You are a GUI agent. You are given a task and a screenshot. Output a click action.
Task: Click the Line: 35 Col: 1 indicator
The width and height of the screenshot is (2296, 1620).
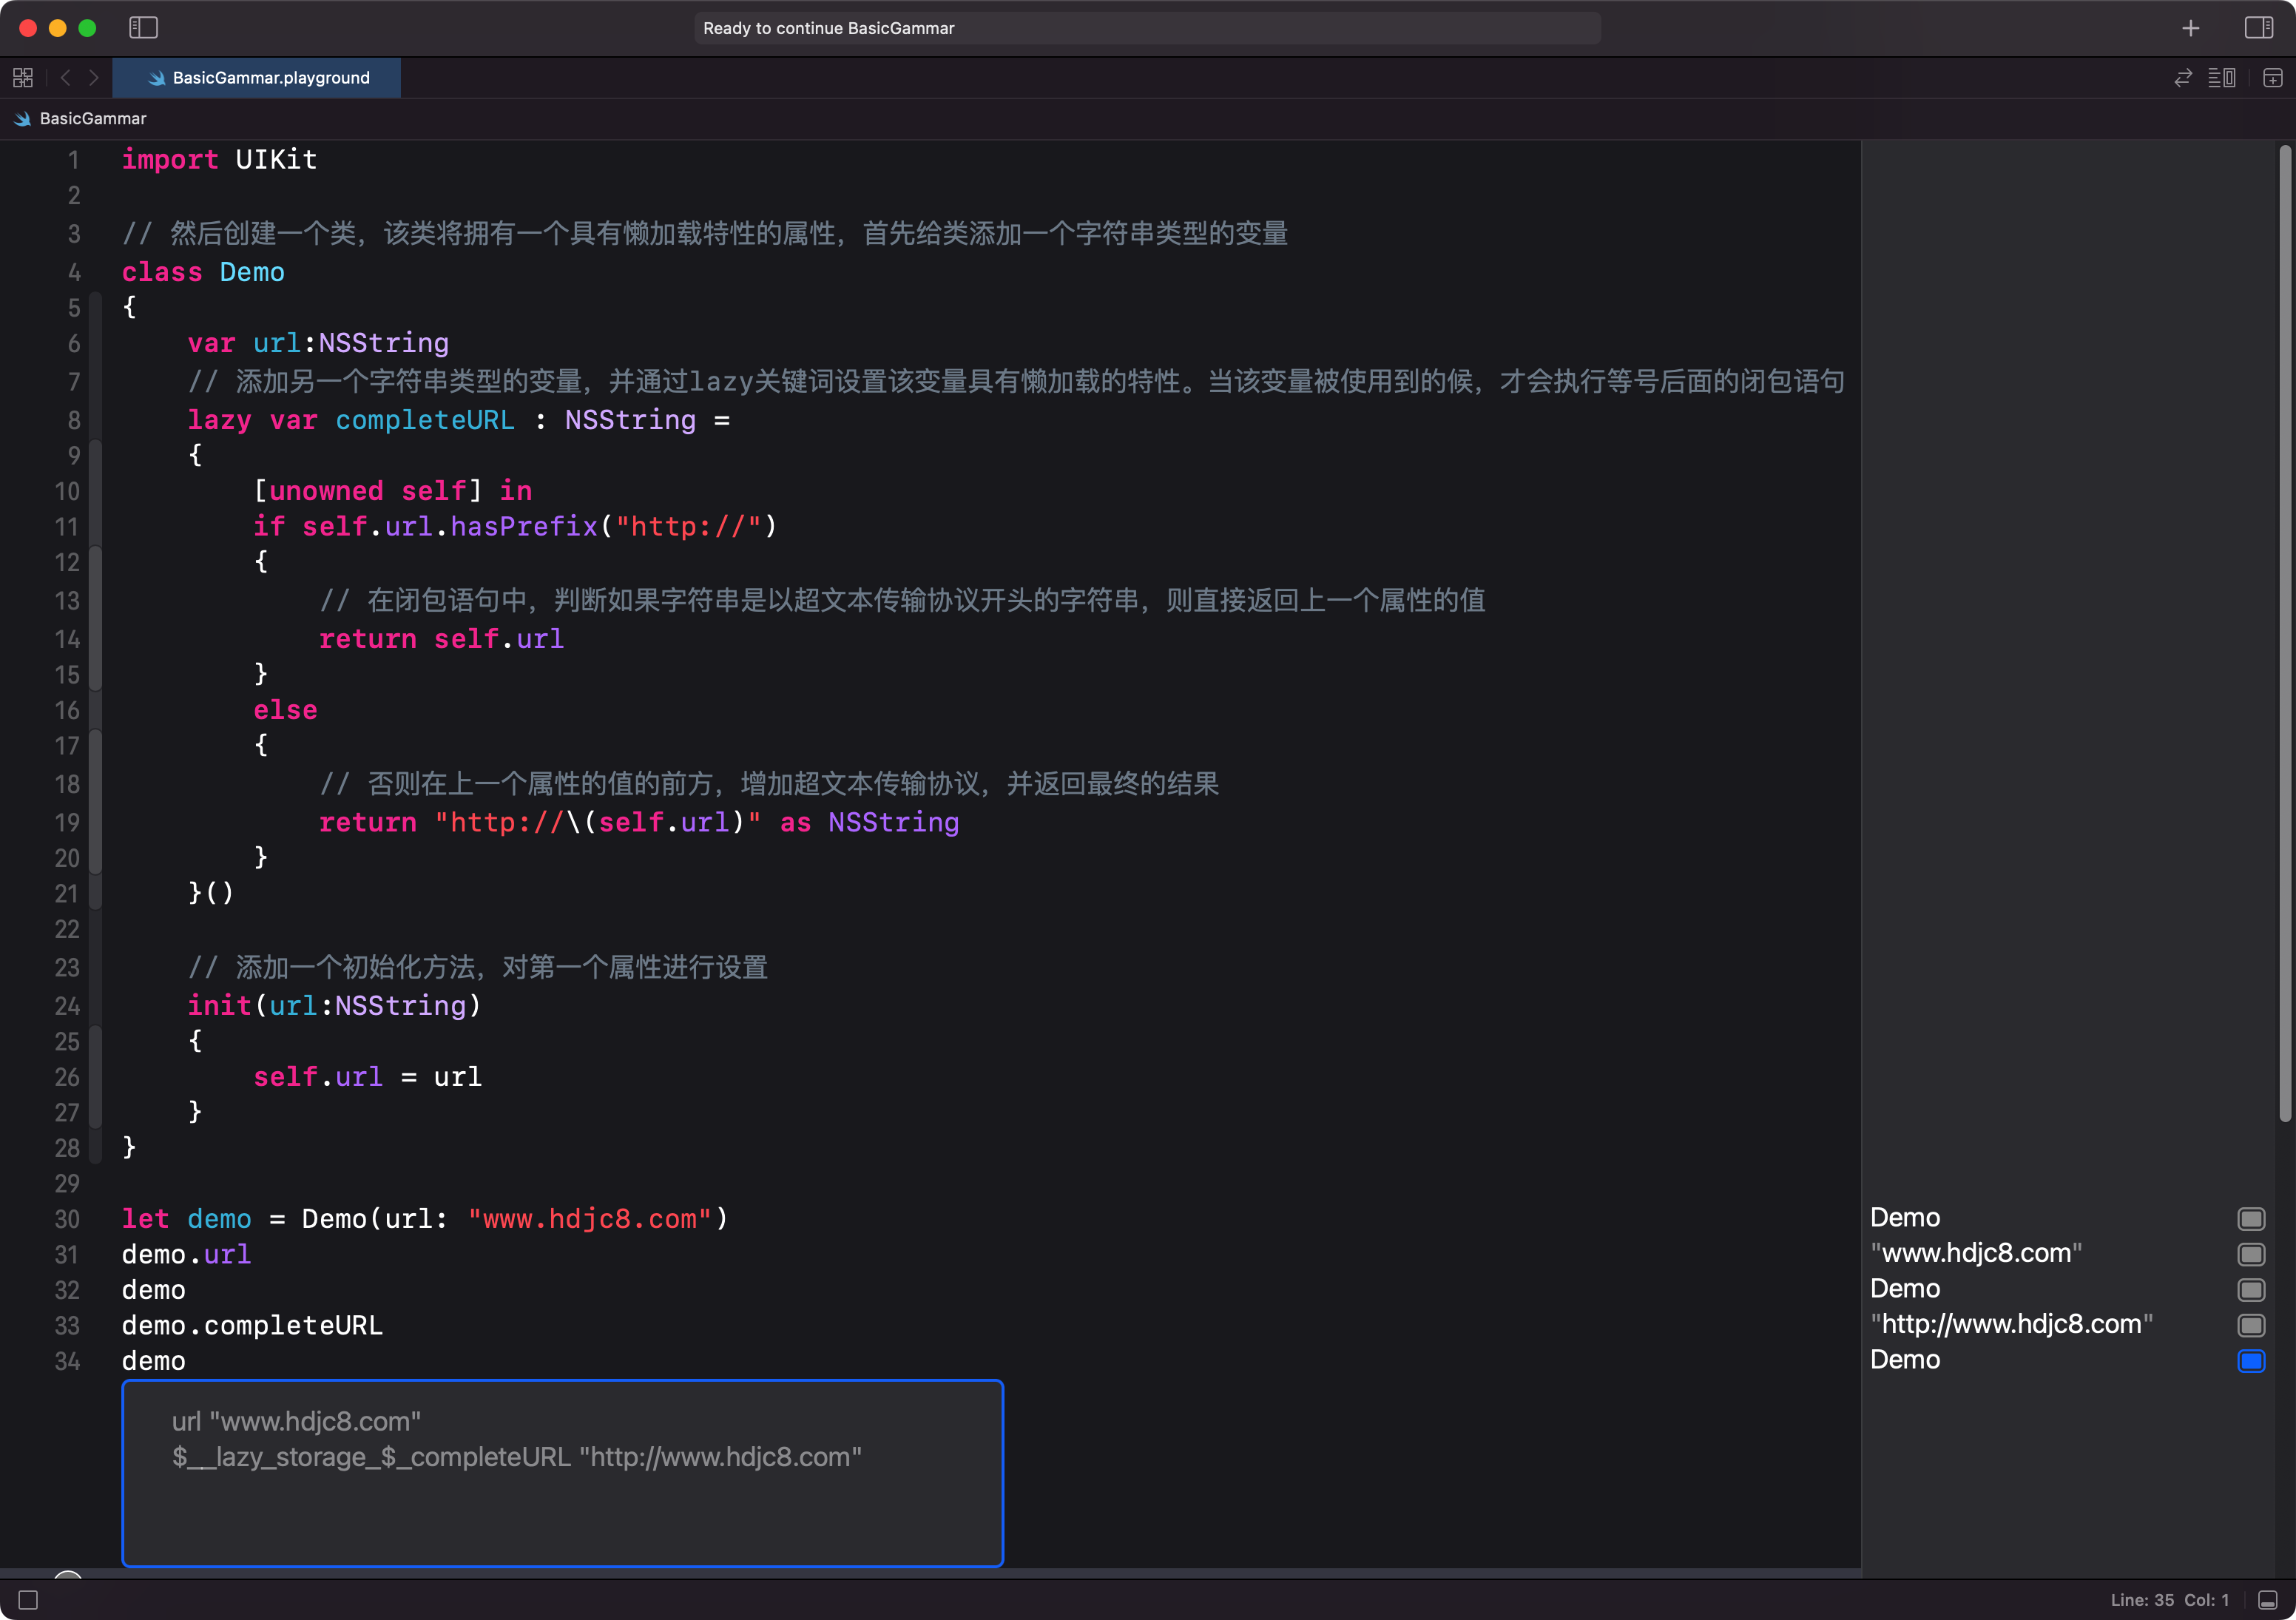click(2170, 1601)
